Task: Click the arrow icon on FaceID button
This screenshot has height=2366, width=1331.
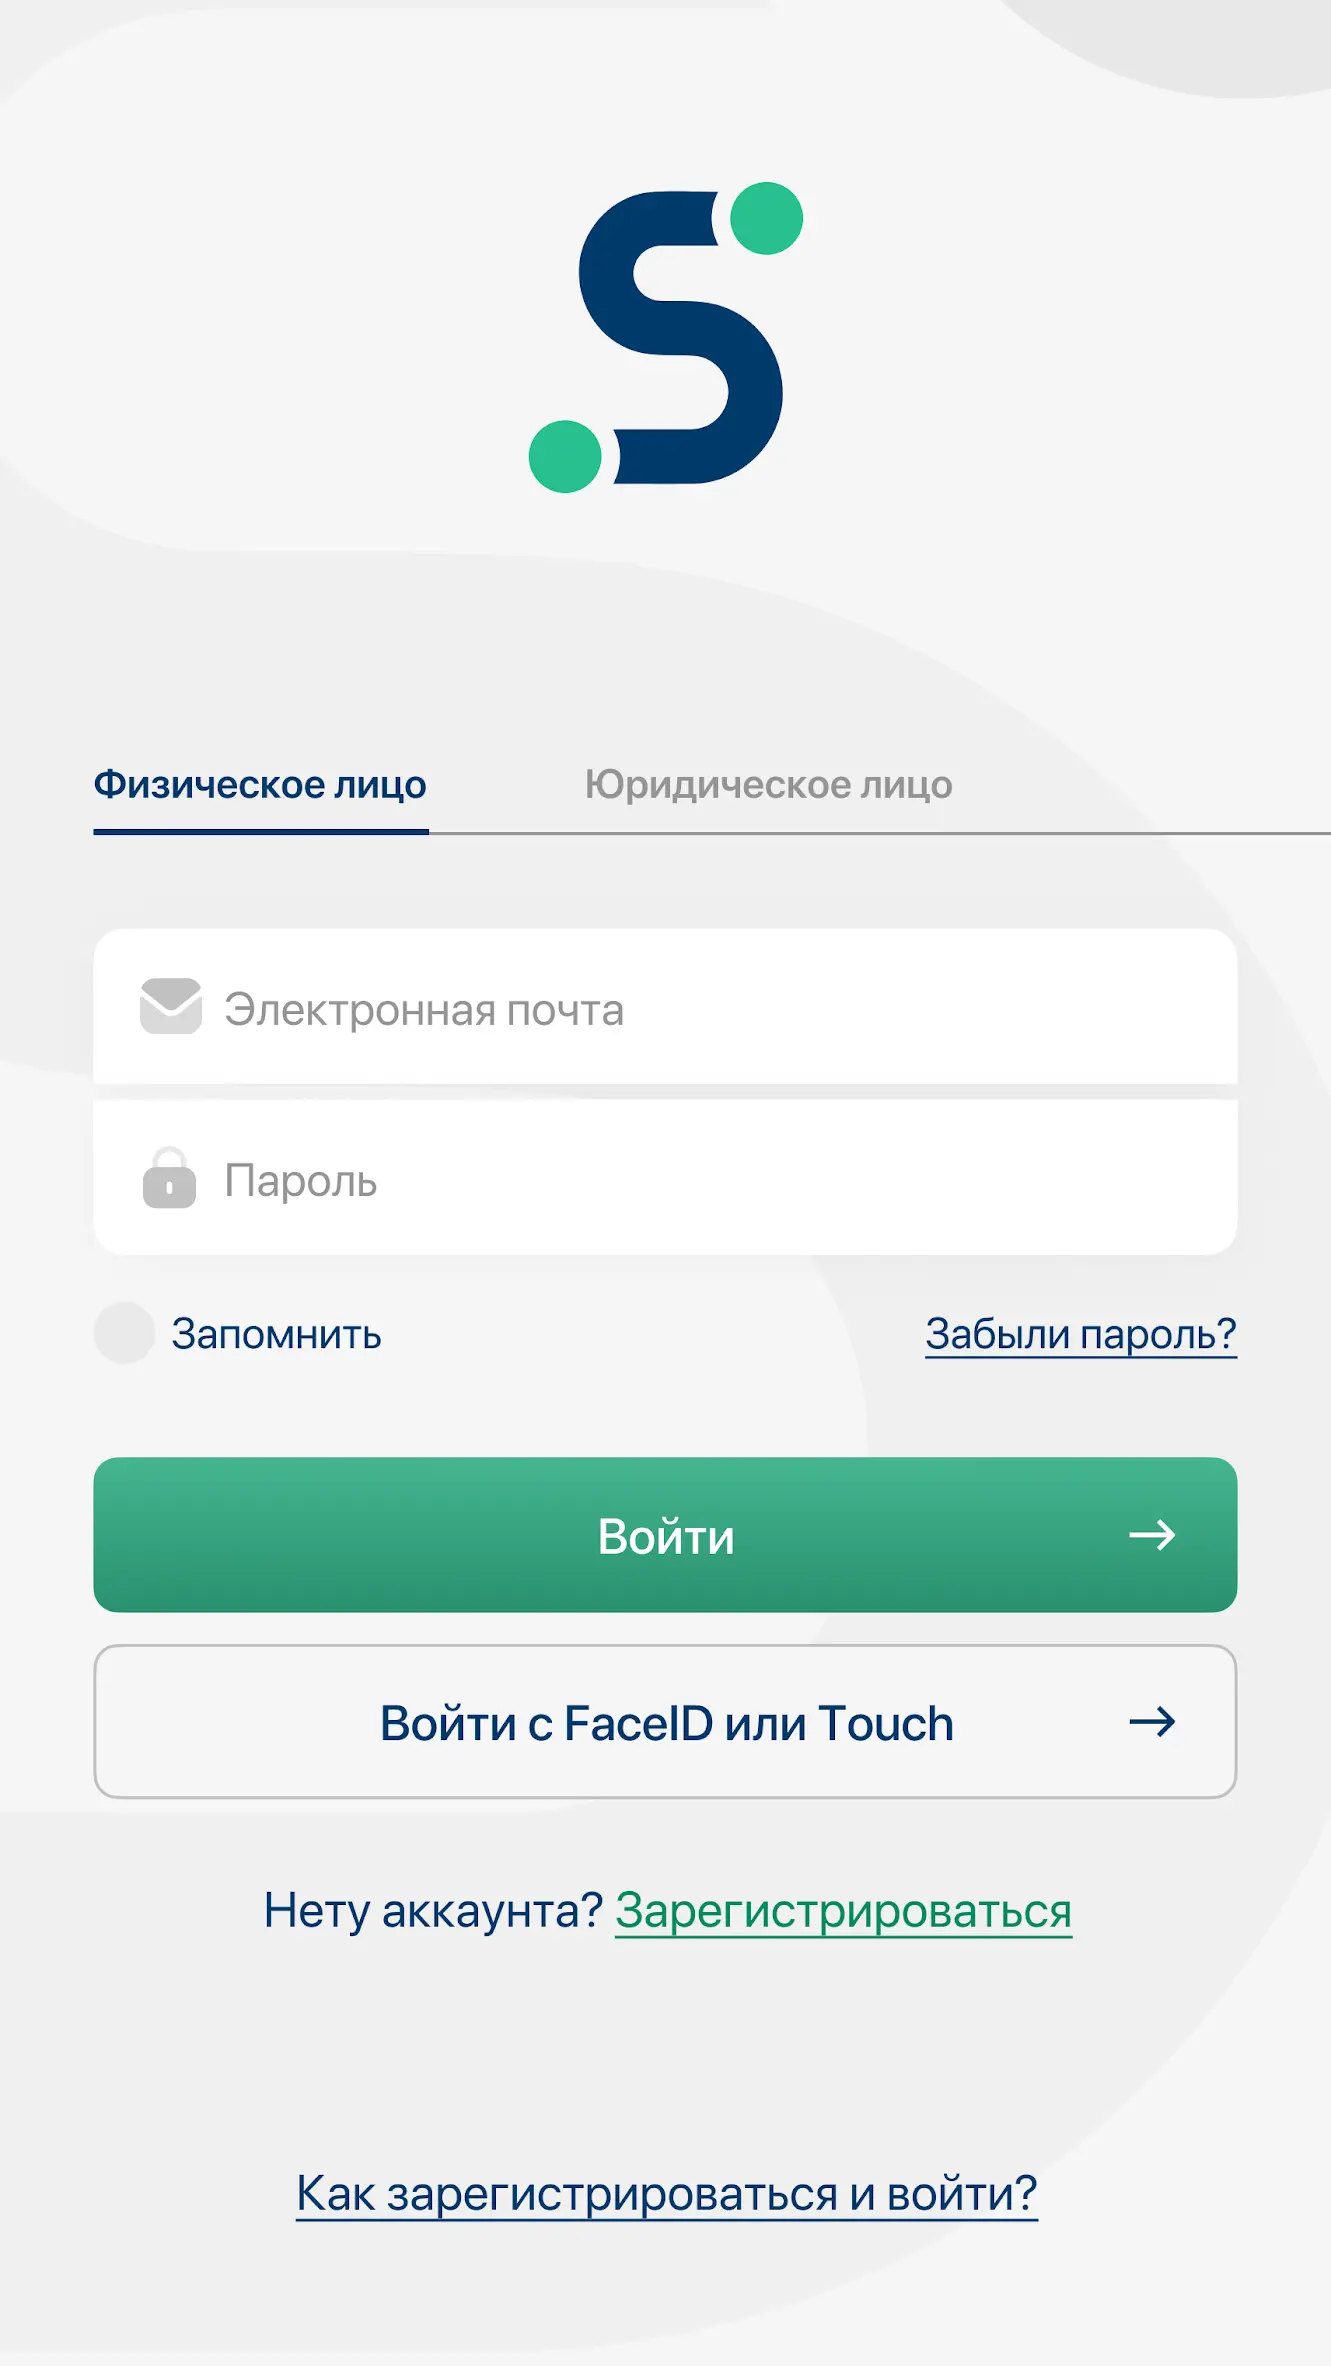Action: pos(1152,1722)
